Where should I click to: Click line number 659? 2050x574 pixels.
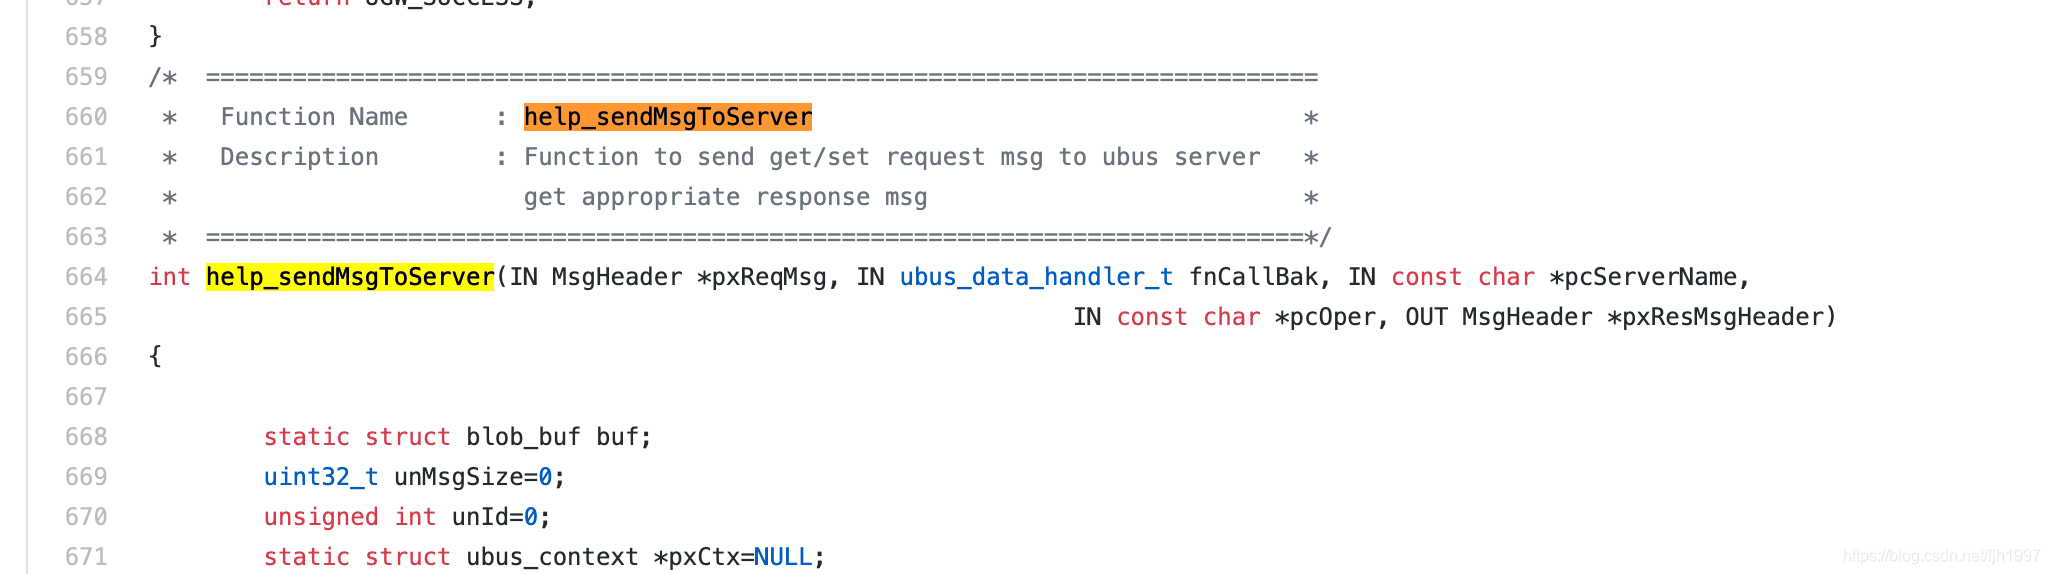coord(86,77)
